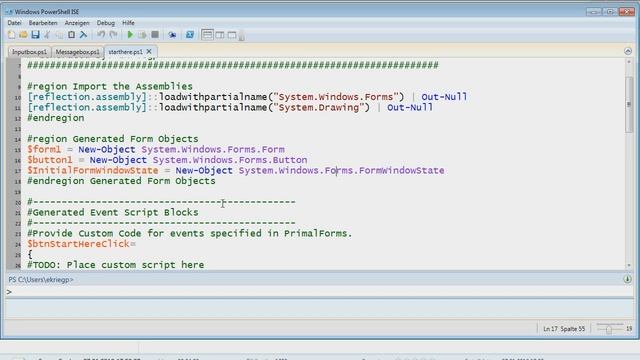Switch to the Inputbox.ps1 tab
640x360 pixels.
tap(29, 52)
